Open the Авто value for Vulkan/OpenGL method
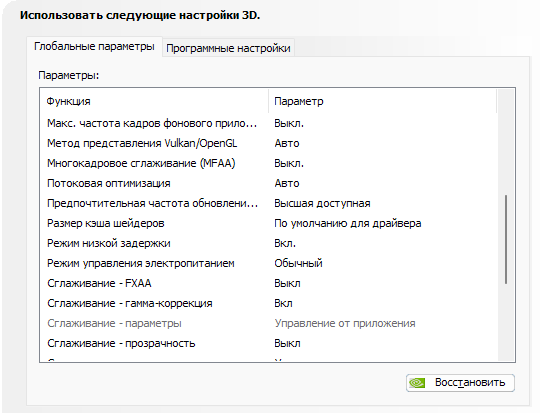This screenshot has height=413, width=540. (287, 143)
